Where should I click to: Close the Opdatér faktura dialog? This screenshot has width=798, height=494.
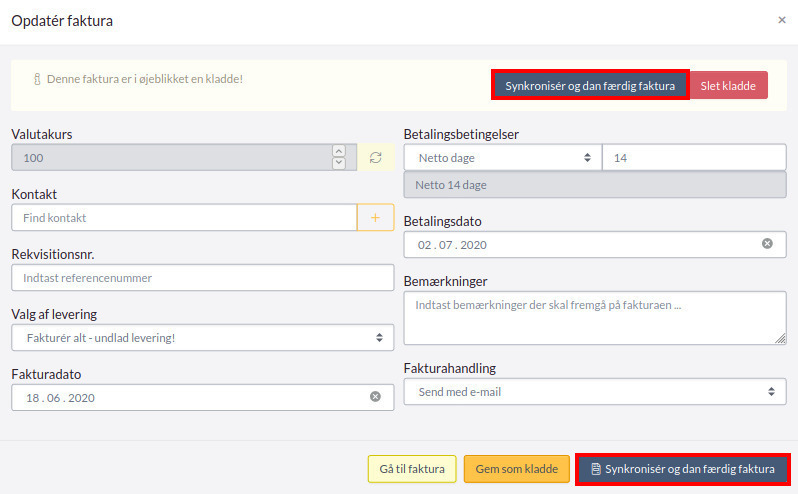coord(782,20)
